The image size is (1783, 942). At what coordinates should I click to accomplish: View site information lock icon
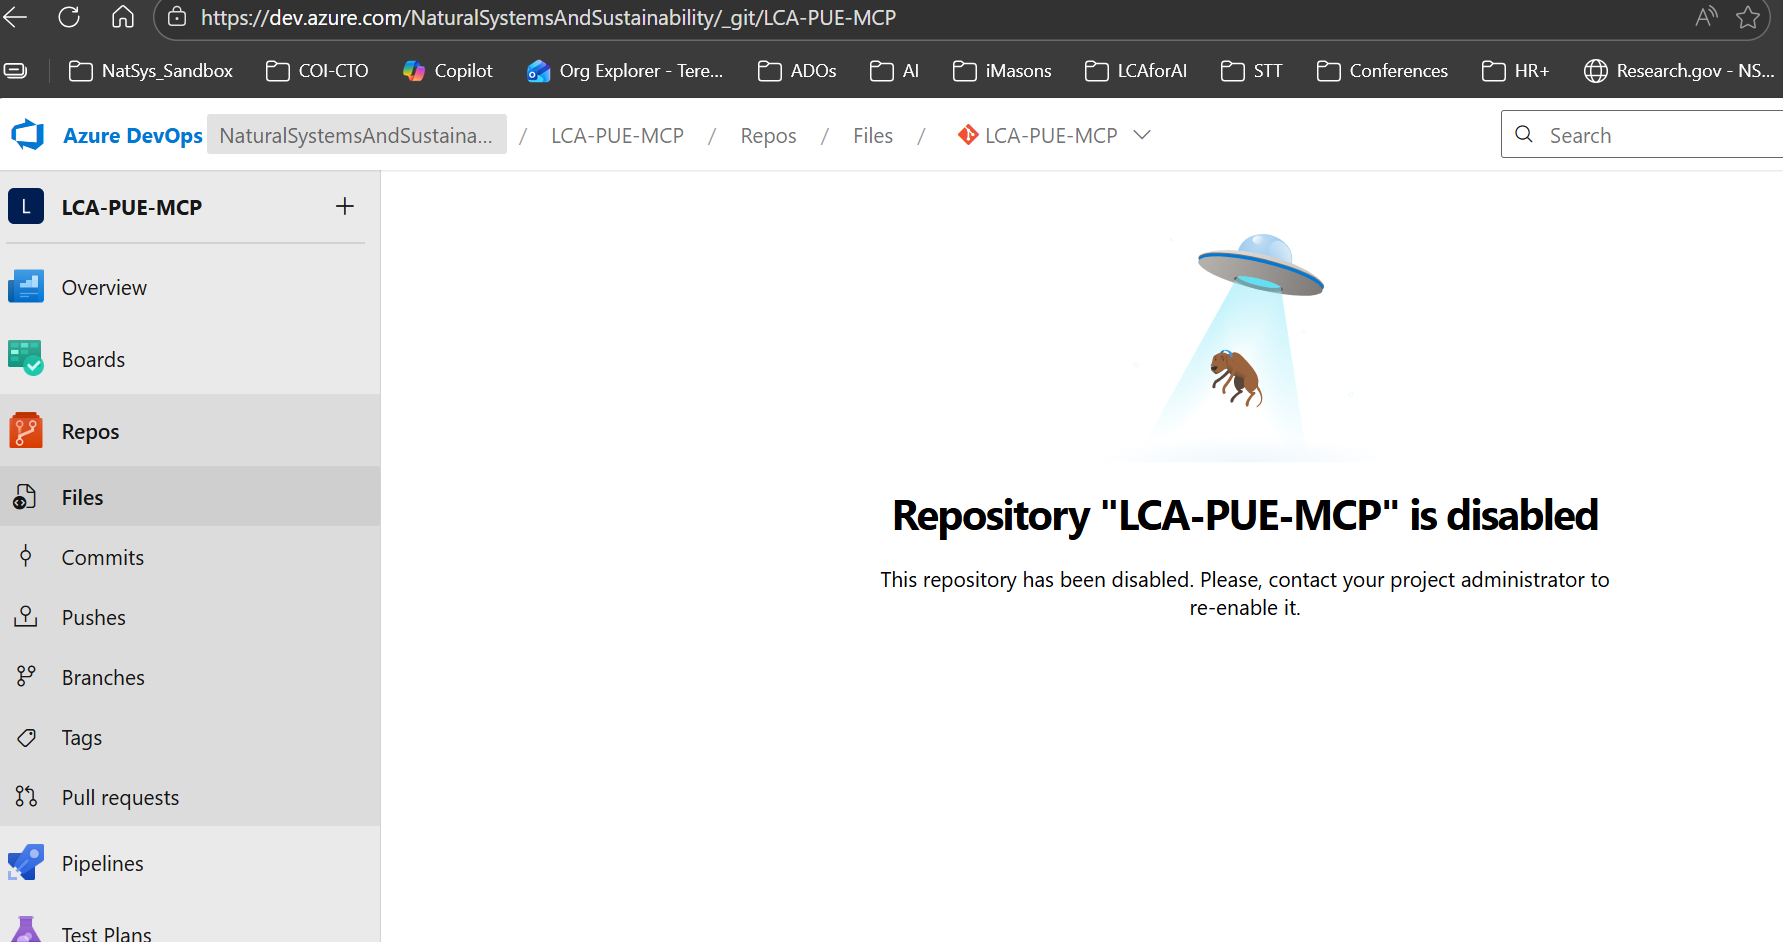177,17
